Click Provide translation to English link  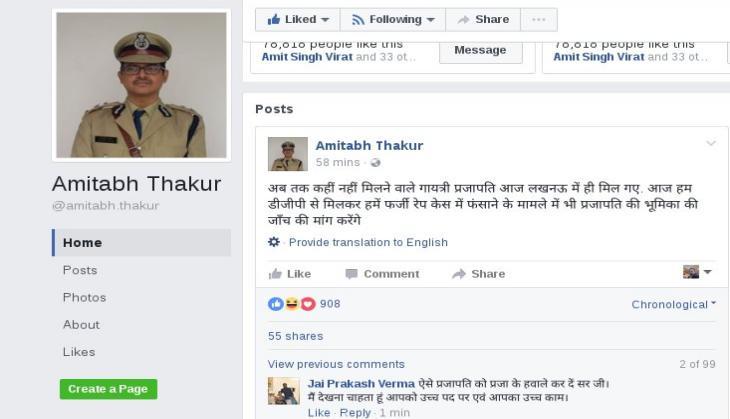368,243
